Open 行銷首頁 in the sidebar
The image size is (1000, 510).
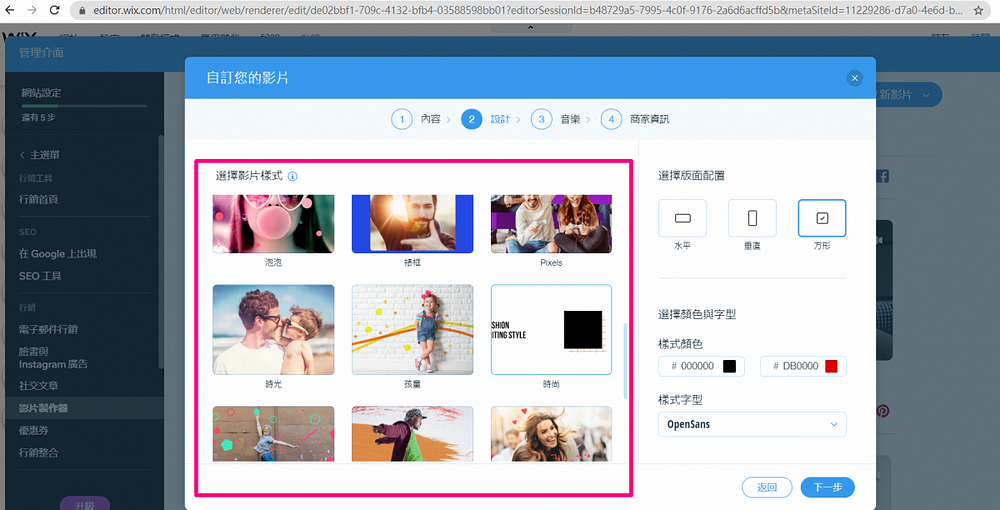point(39,200)
